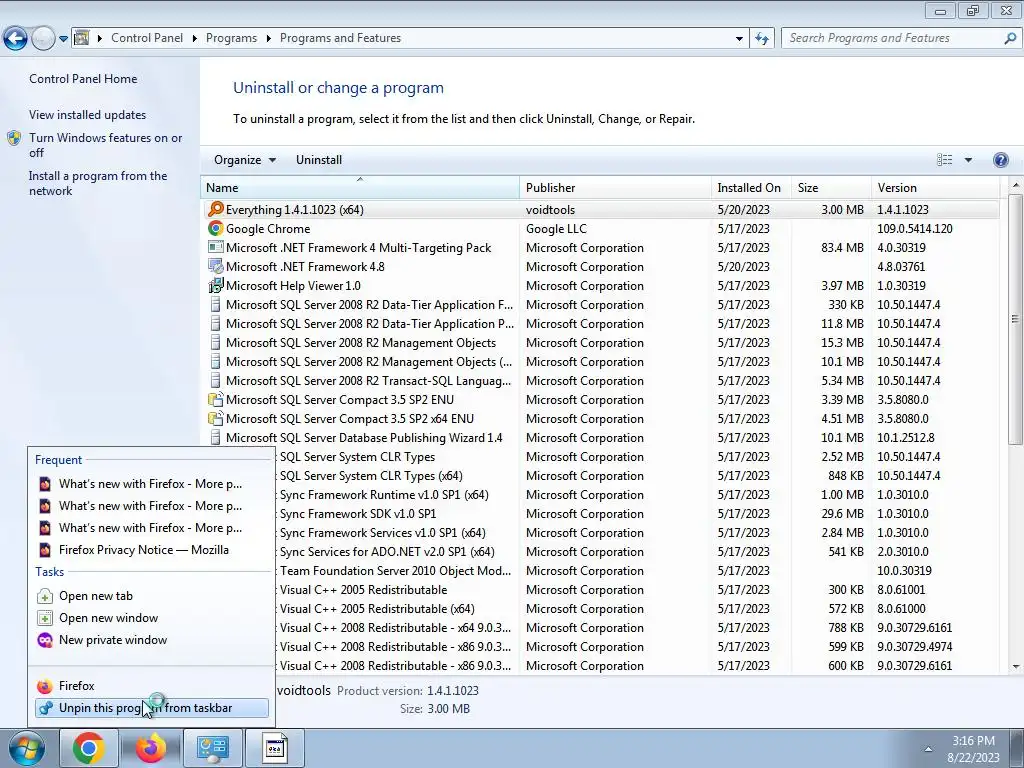Click the .NET Framework 4 Multi-Targeting Pack icon

point(216,248)
